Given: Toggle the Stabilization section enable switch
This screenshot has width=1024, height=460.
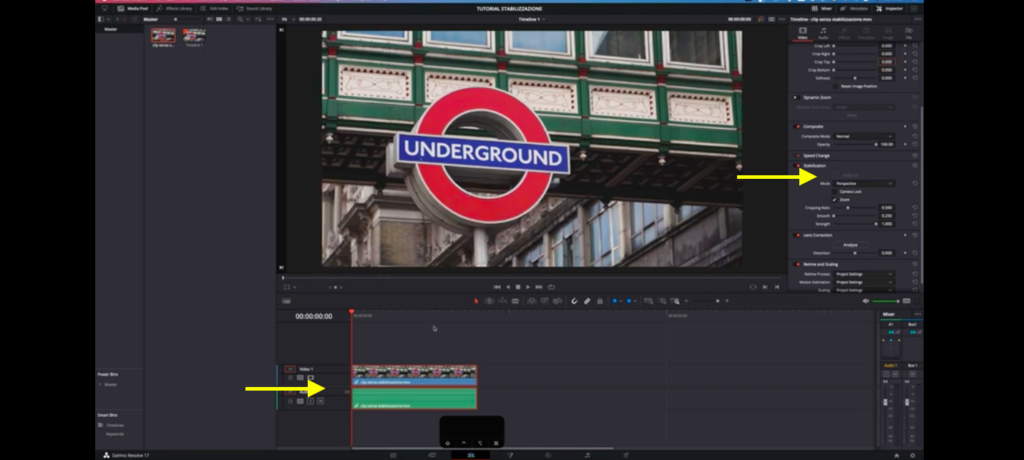Looking at the screenshot, I should (797, 165).
